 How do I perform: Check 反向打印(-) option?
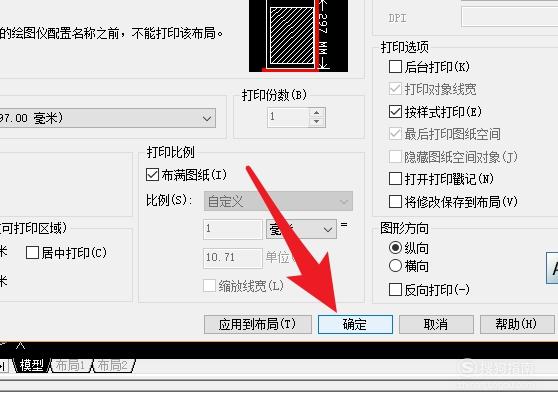point(395,290)
